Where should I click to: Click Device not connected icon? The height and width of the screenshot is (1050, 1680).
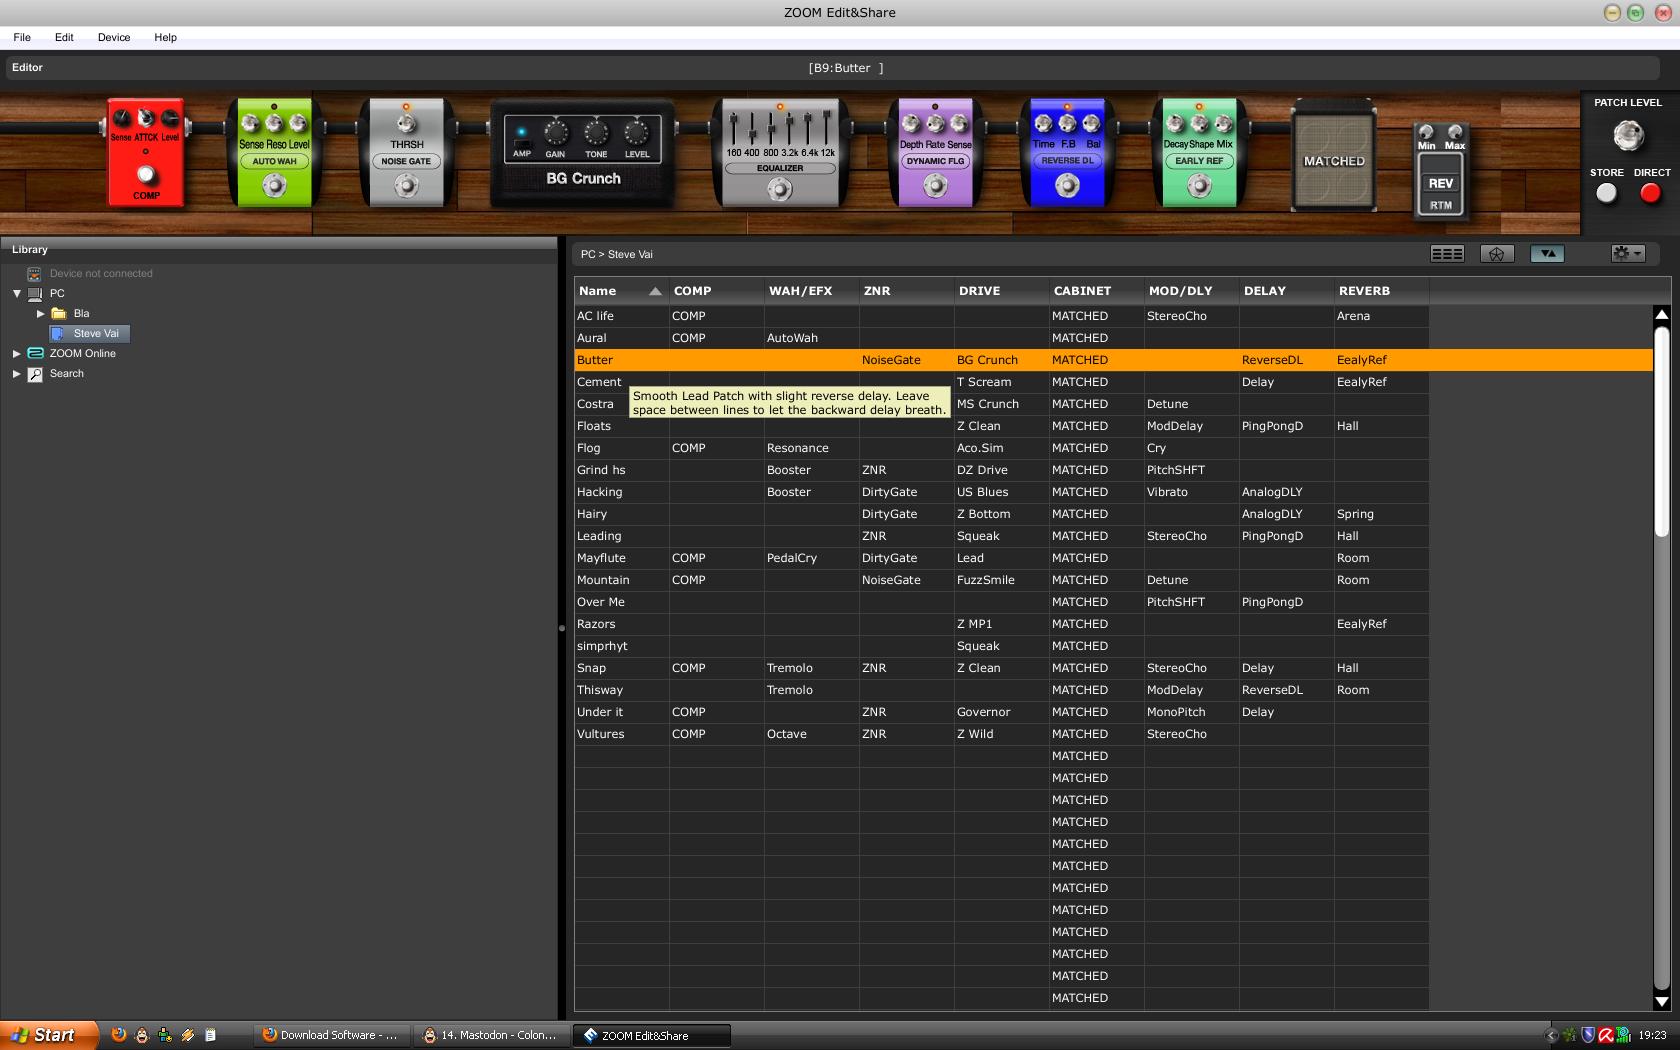[35, 273]
